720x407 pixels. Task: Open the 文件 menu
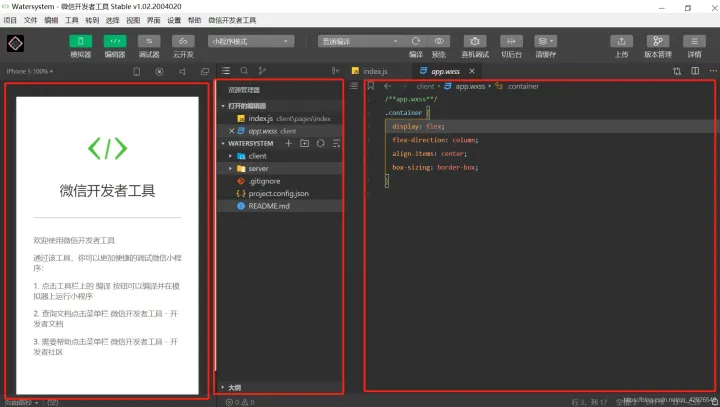(31, 20)
